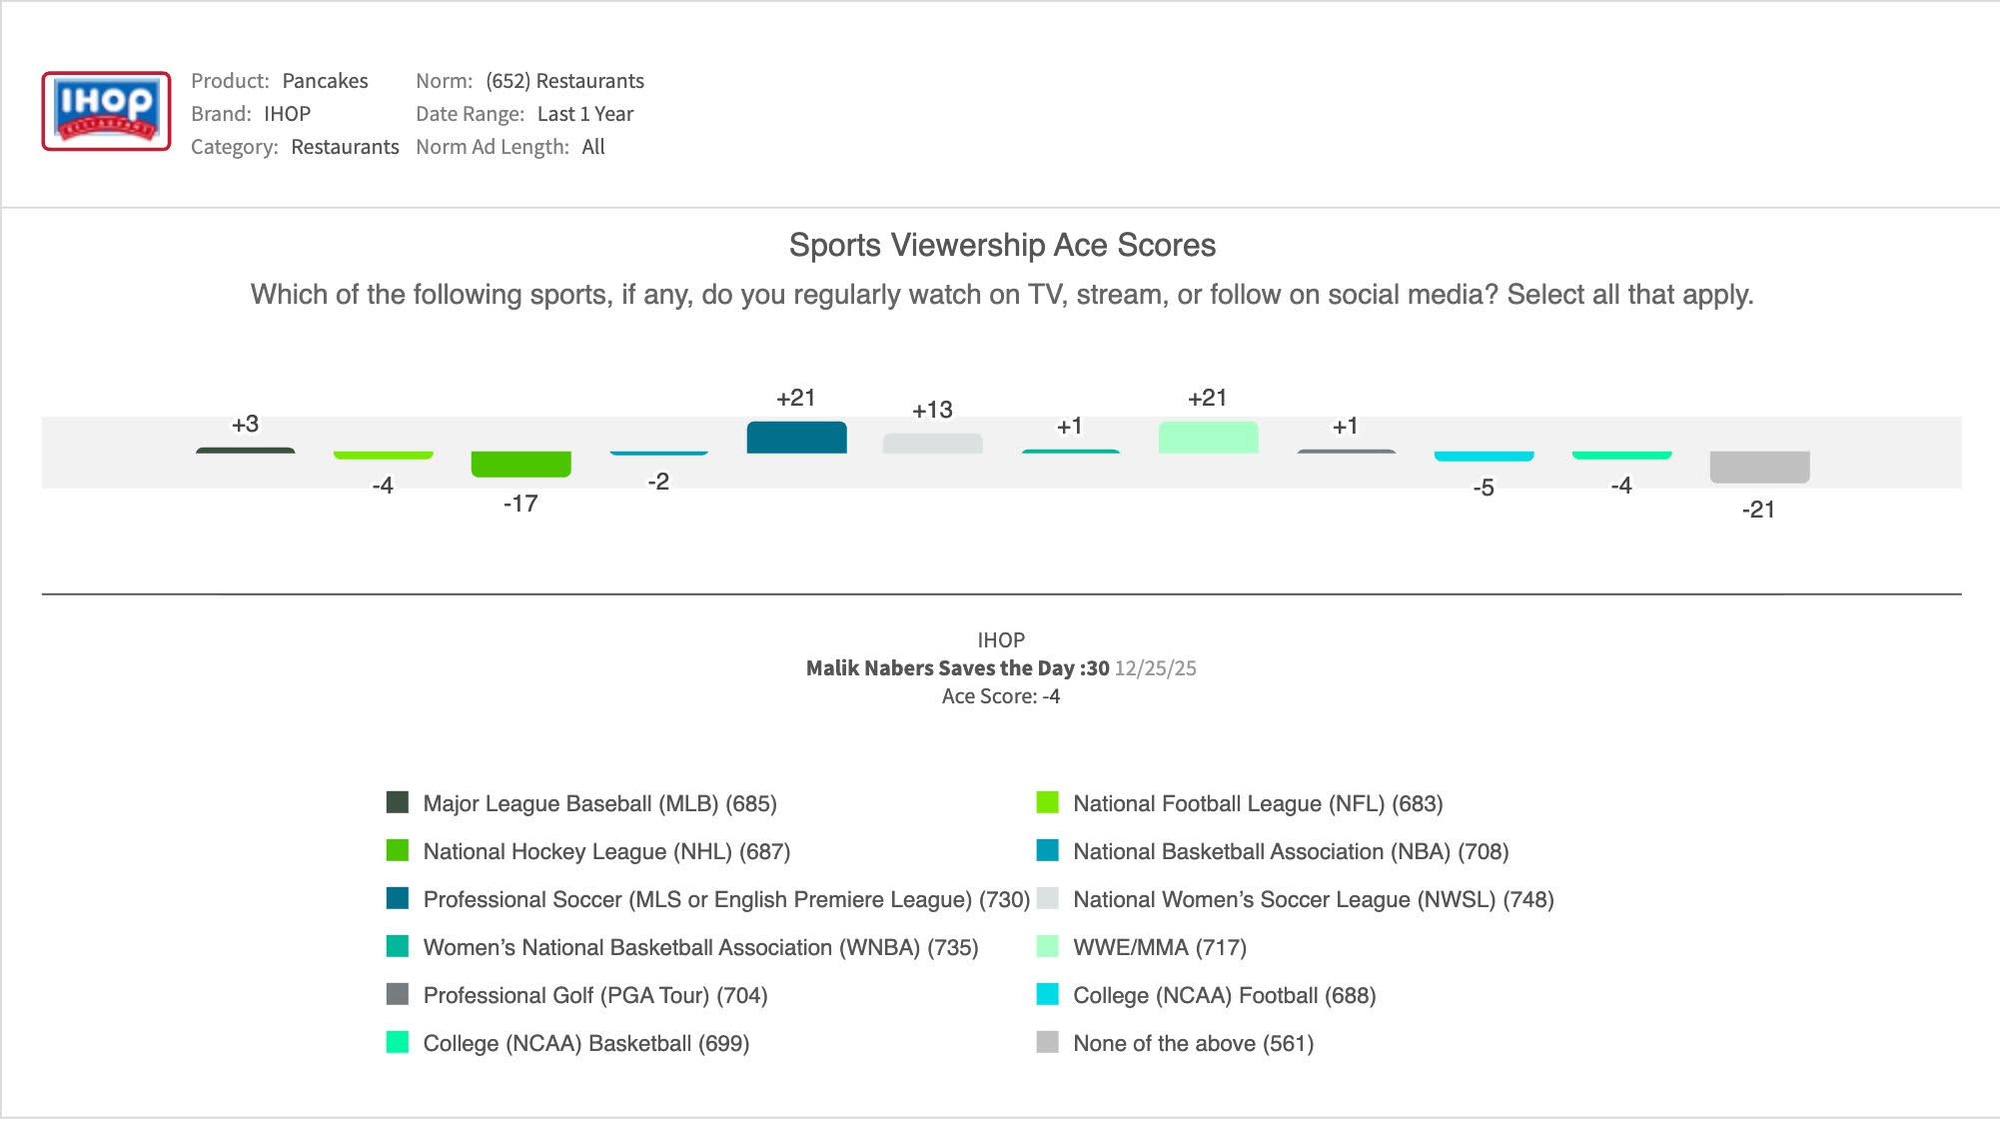Screen dimensions: 2000x1125
Task: Select the -21 None of the above bar
Action: pos(1759,467)
